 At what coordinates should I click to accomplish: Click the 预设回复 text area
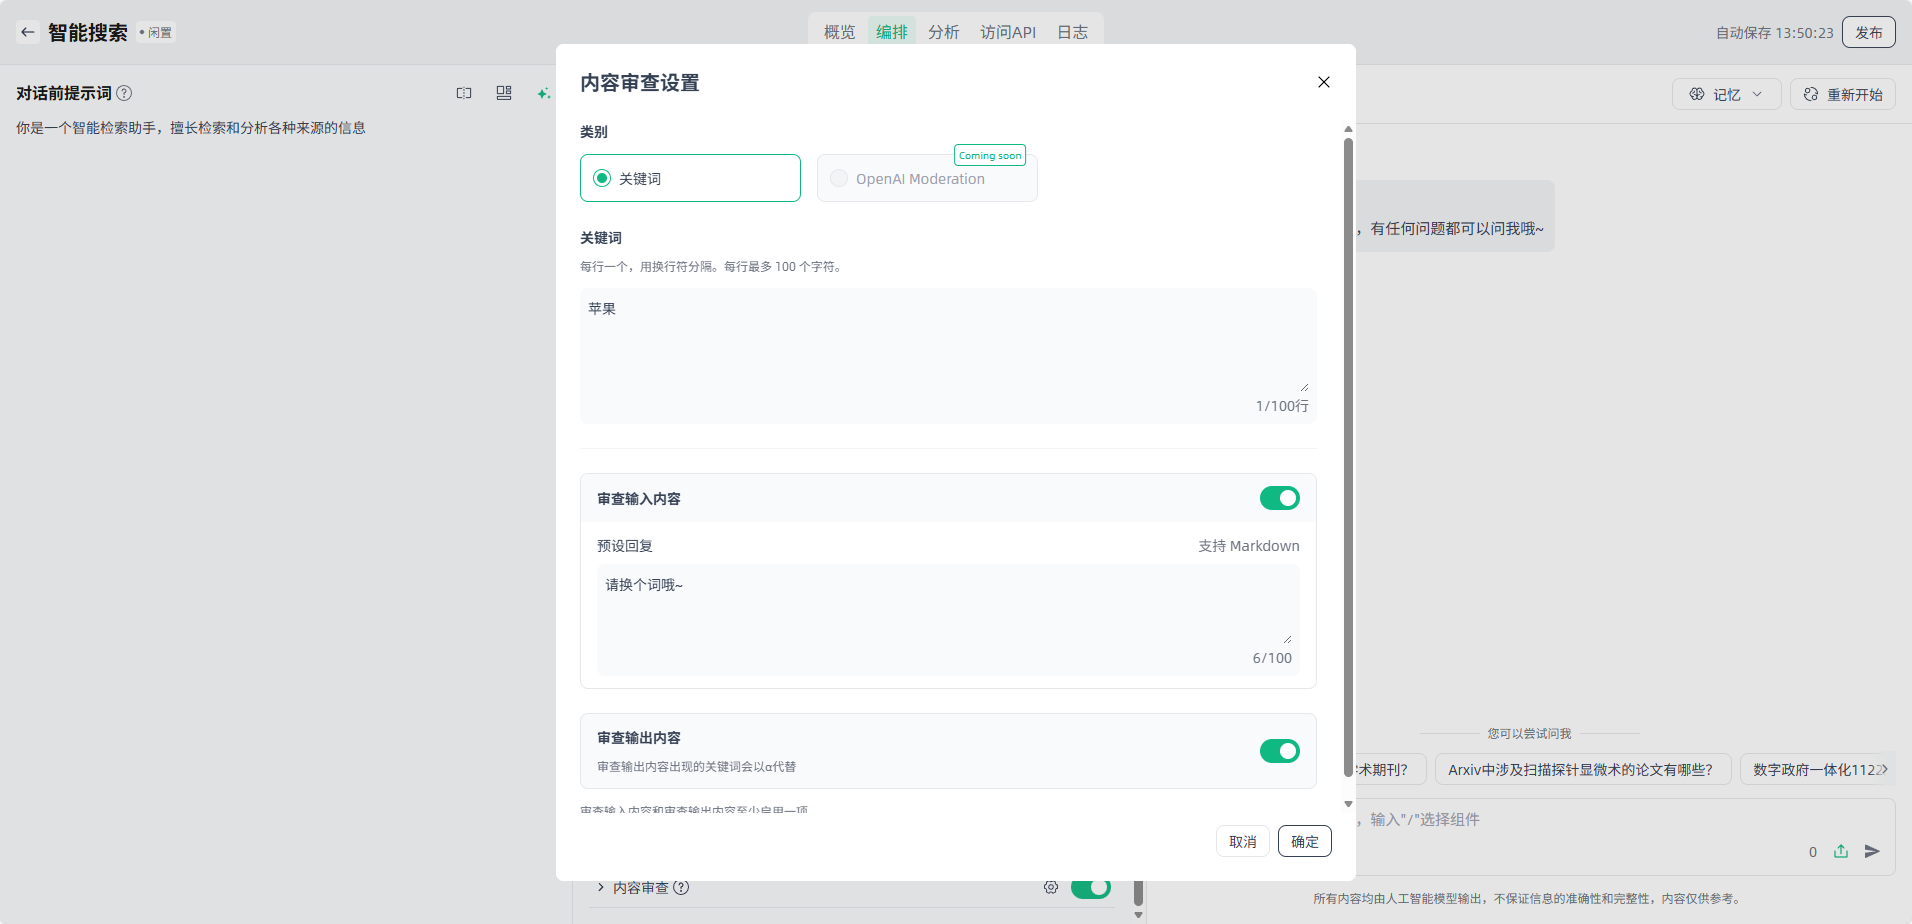click(x=947, y=610)
